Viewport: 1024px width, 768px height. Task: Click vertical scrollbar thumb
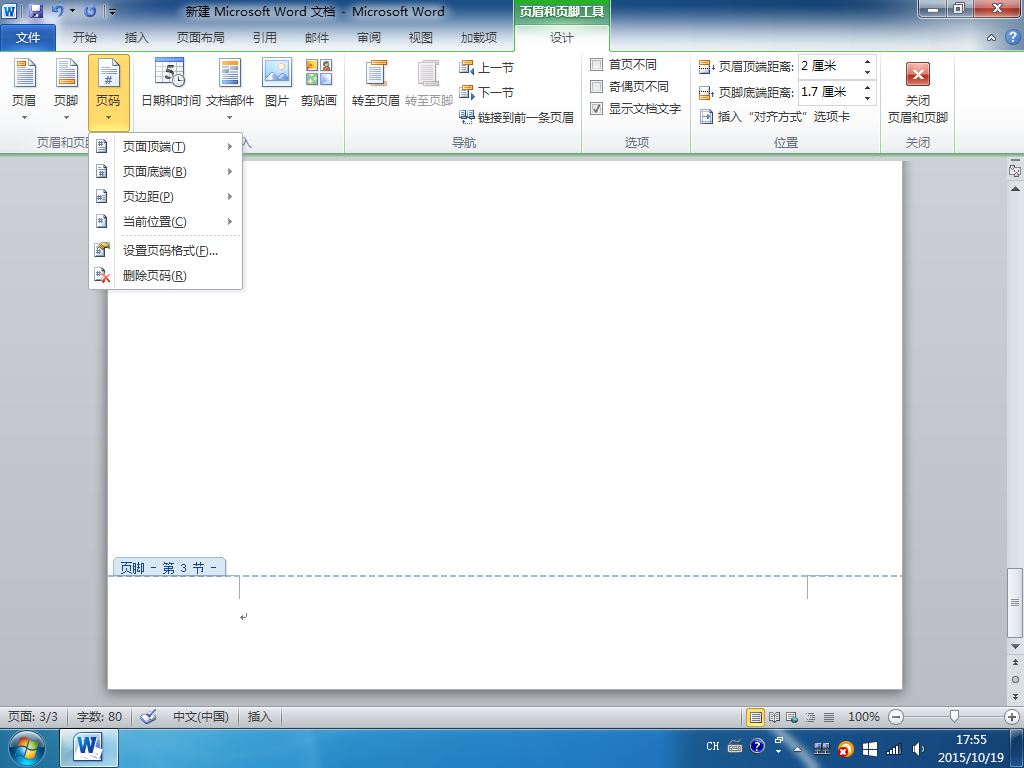click(1015, 602)
